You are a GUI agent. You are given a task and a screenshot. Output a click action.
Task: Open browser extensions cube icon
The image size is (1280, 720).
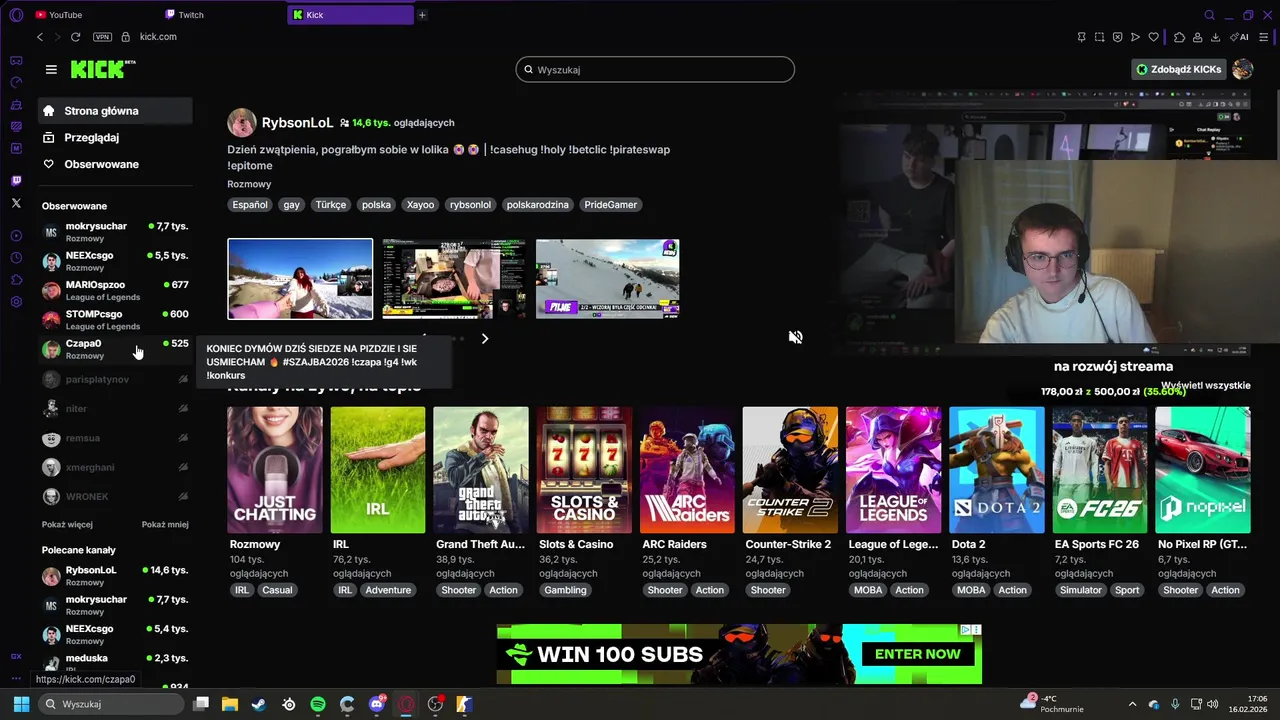point(1179,37)
